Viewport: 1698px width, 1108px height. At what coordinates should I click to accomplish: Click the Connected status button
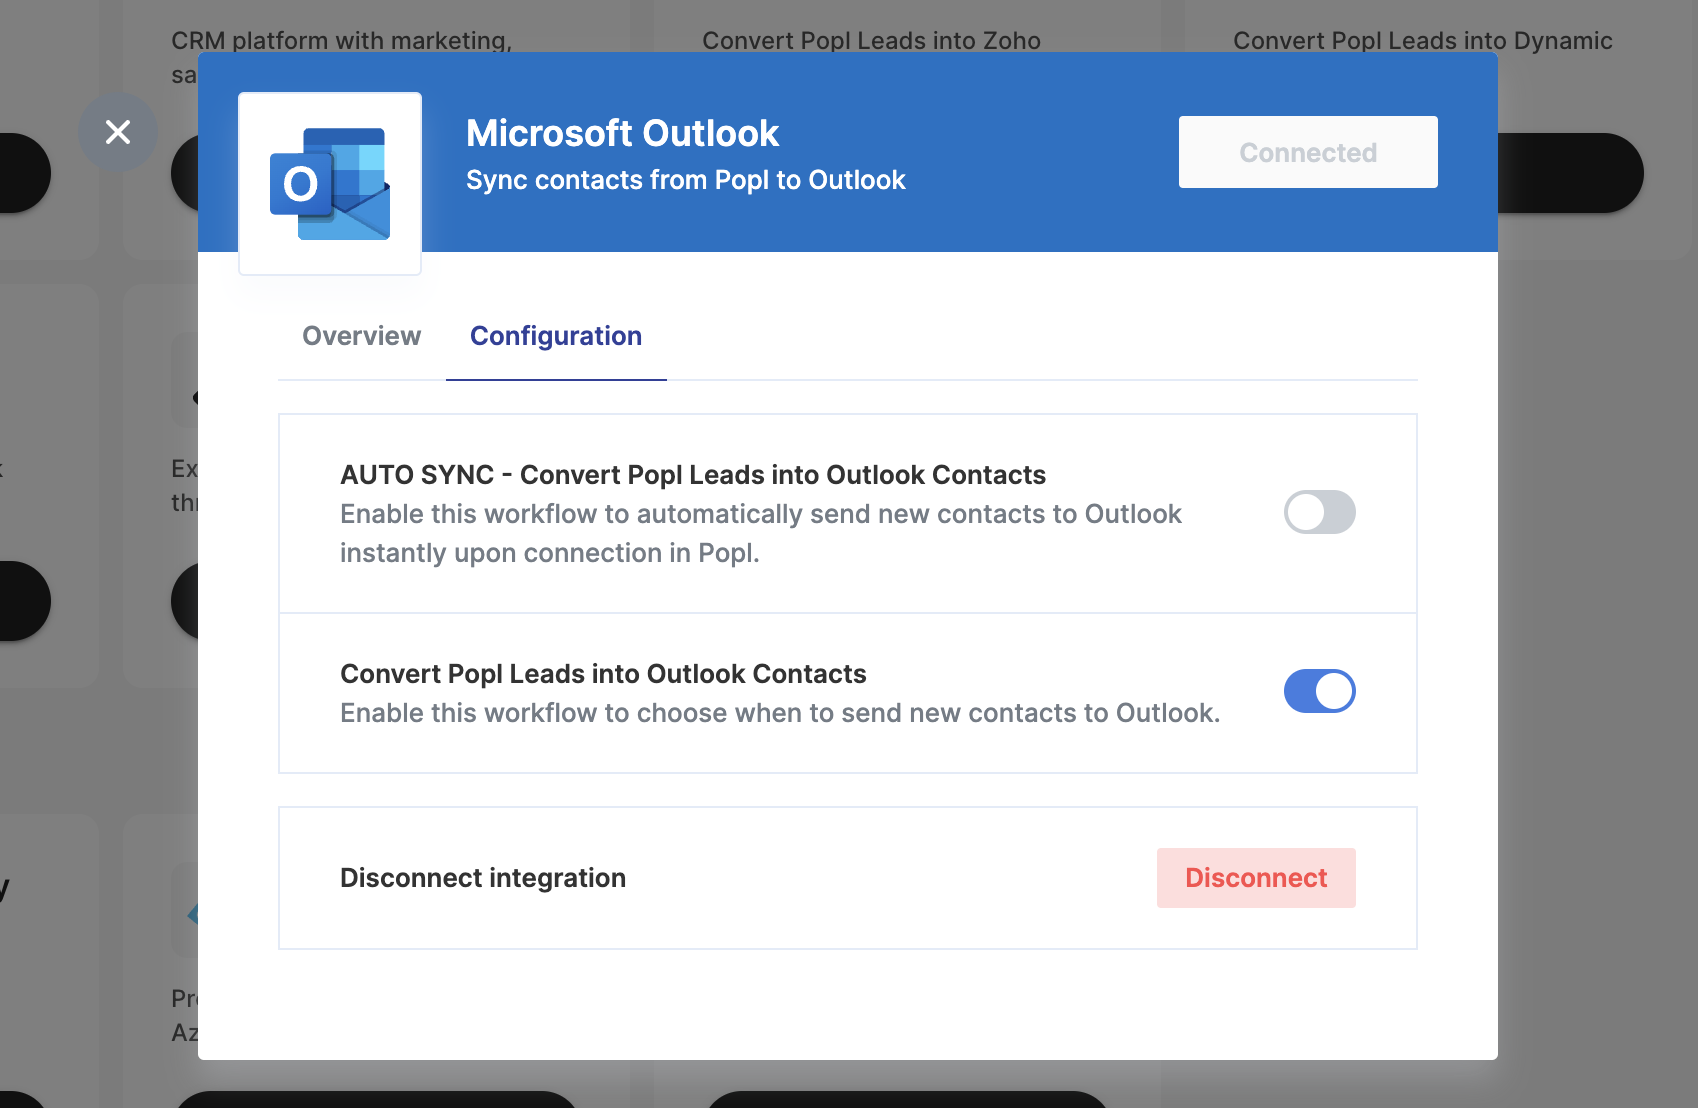click(x=1308, y=152)
